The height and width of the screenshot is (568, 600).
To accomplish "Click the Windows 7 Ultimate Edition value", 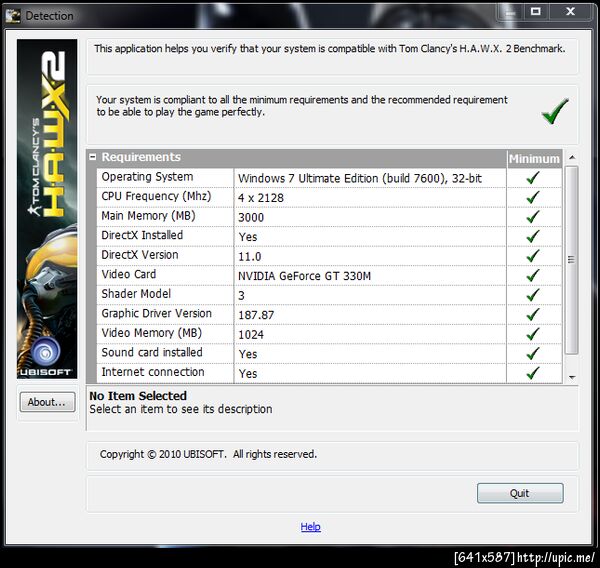I will [x=360, y=178].
